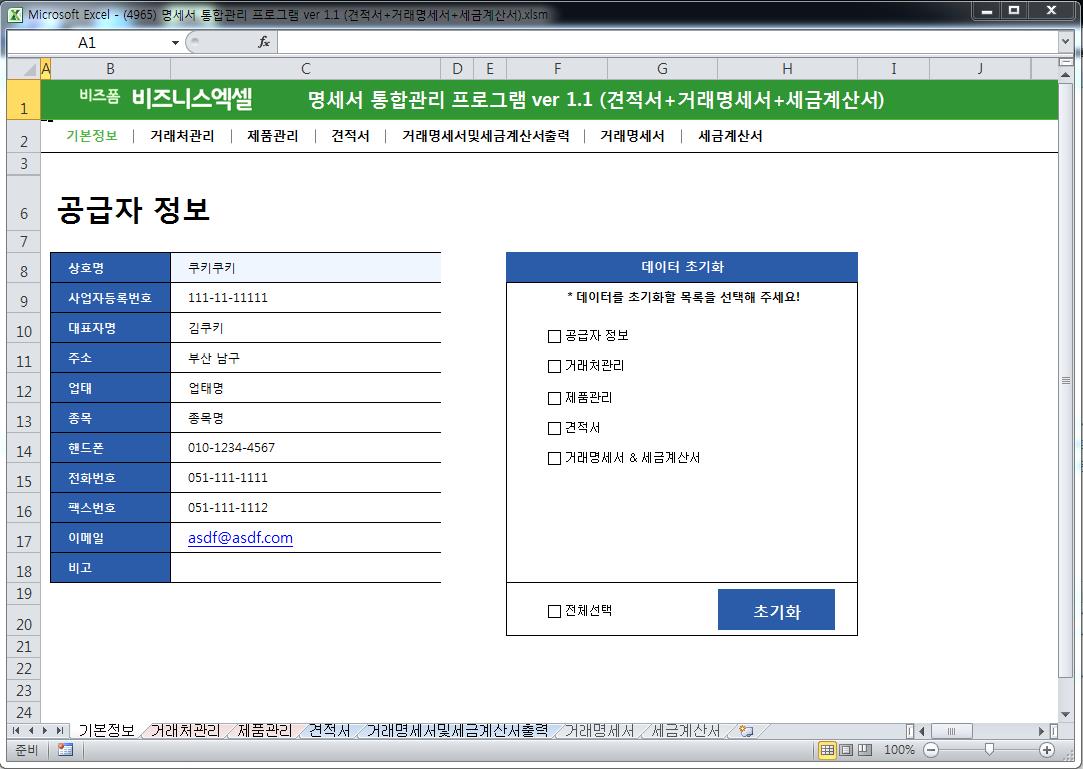This screenshot has height=769, width=1083.
Task: Click the zoom slider in status bar
Action: [x=989, y=750]
